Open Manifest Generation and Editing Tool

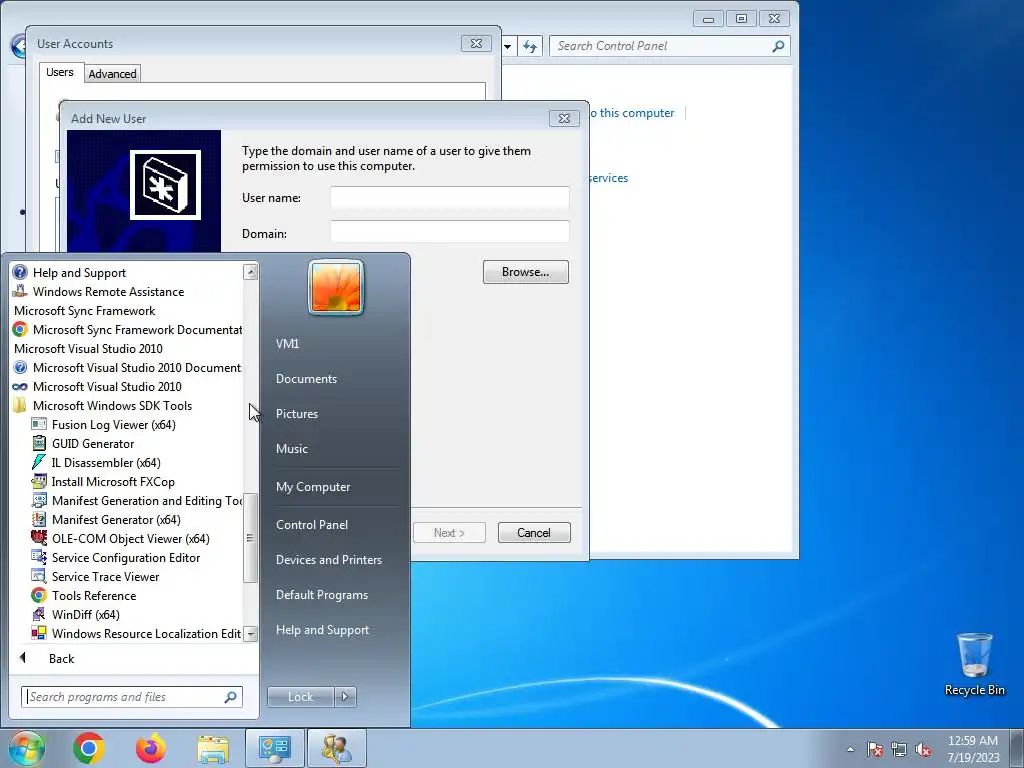(136, 500)
